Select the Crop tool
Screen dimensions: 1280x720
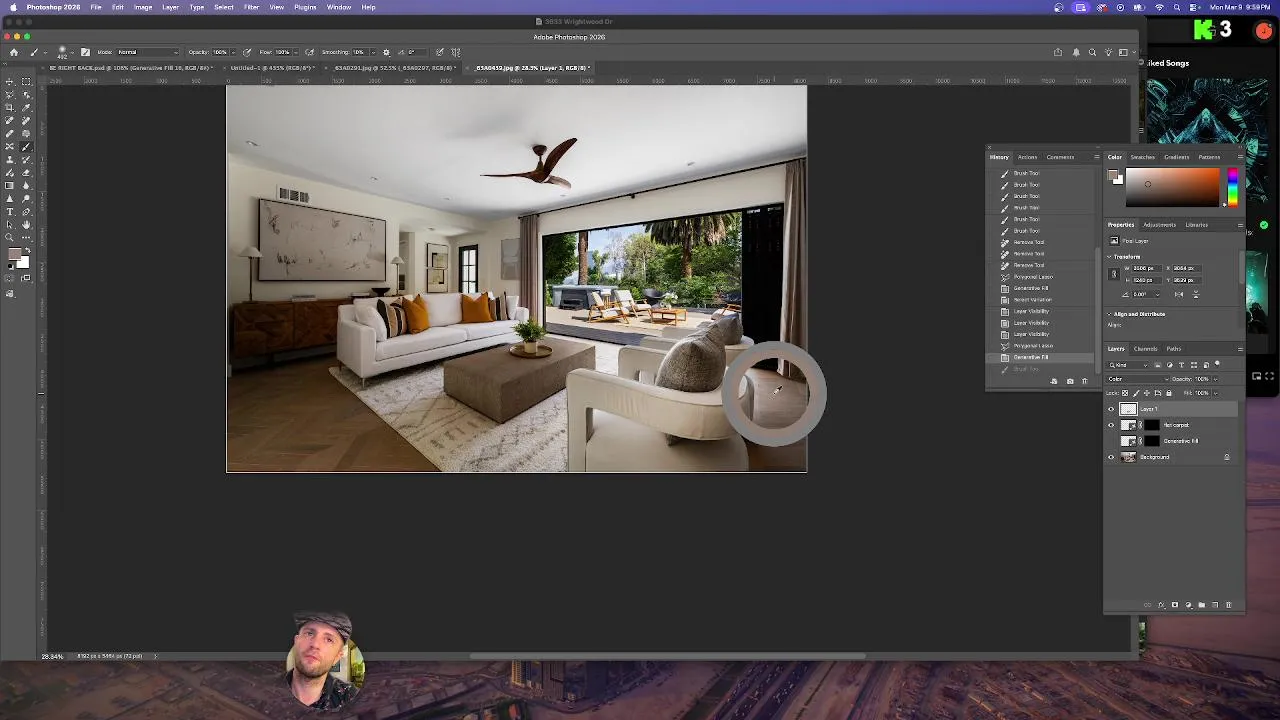[9, 107]
